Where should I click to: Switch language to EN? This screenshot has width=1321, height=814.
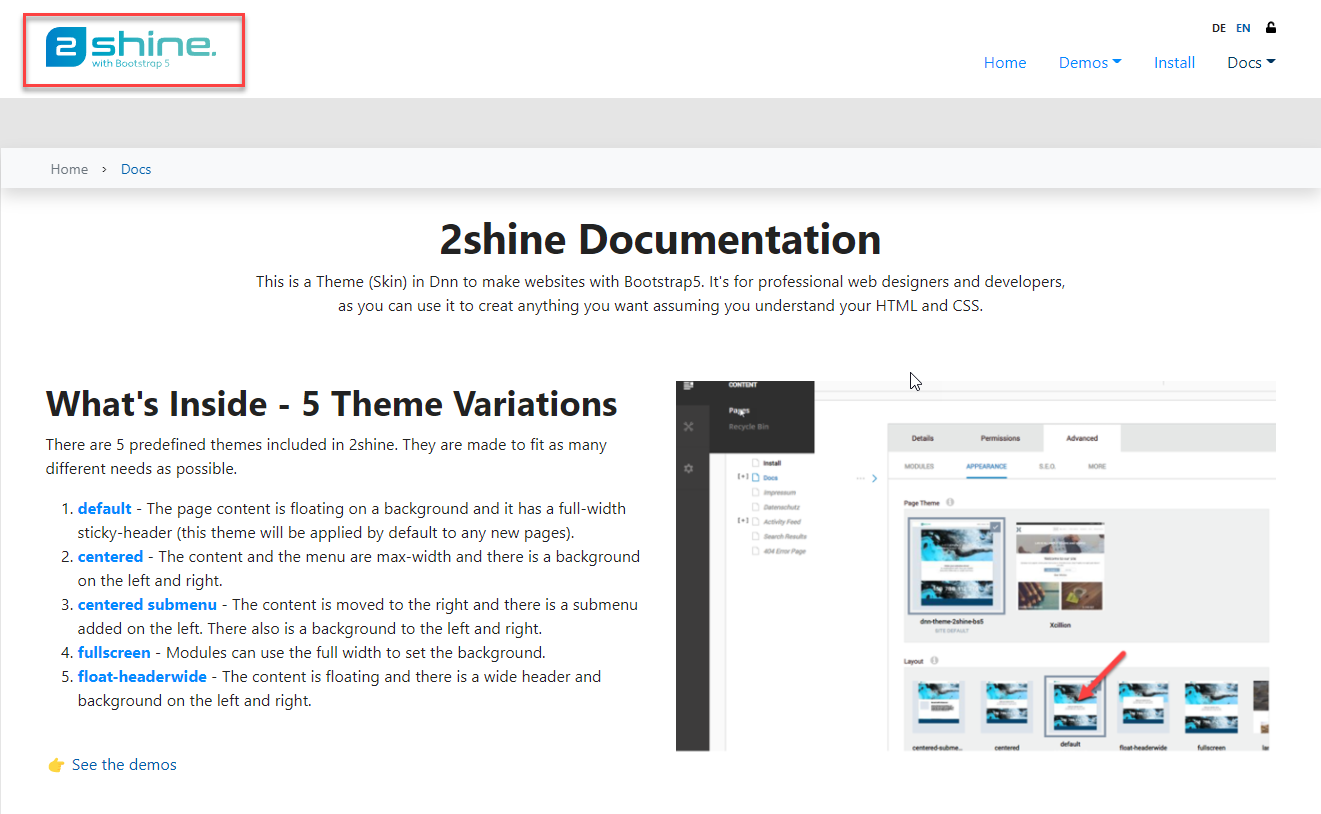[x=1243, y=28]
